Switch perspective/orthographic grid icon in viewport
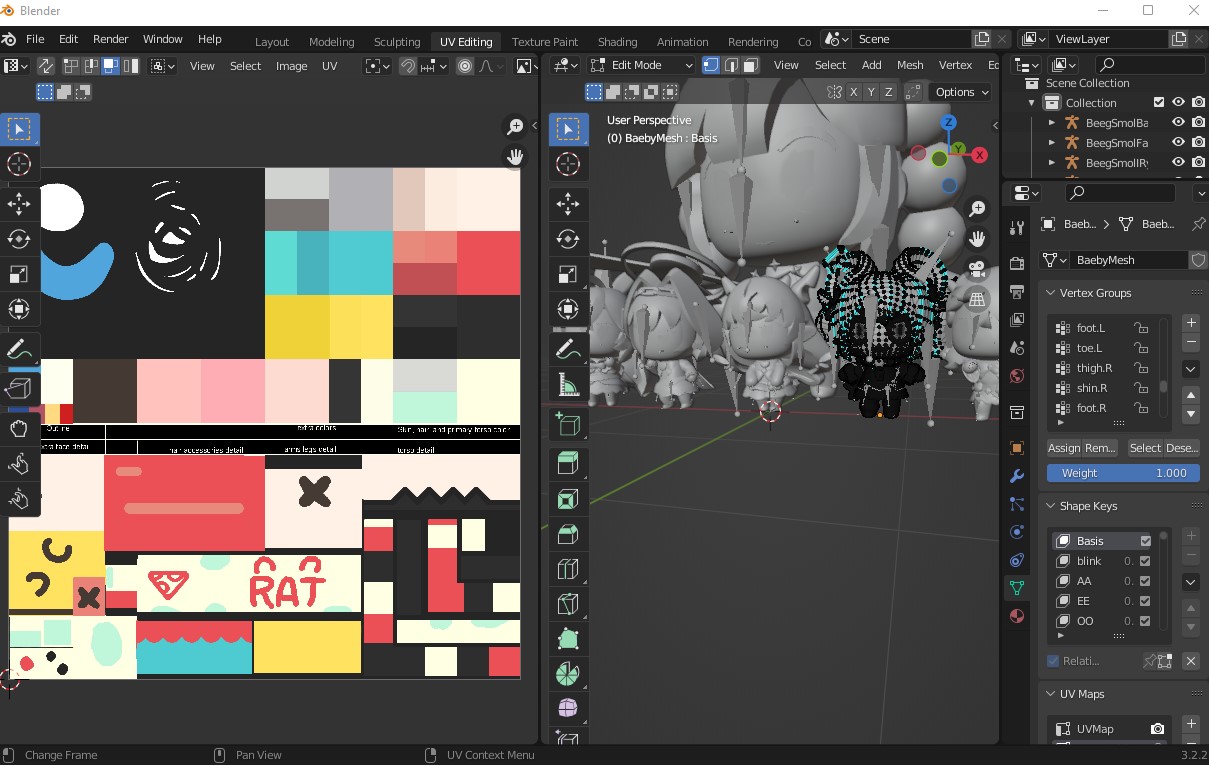The image size is (1209, 765). coord(977,299)
